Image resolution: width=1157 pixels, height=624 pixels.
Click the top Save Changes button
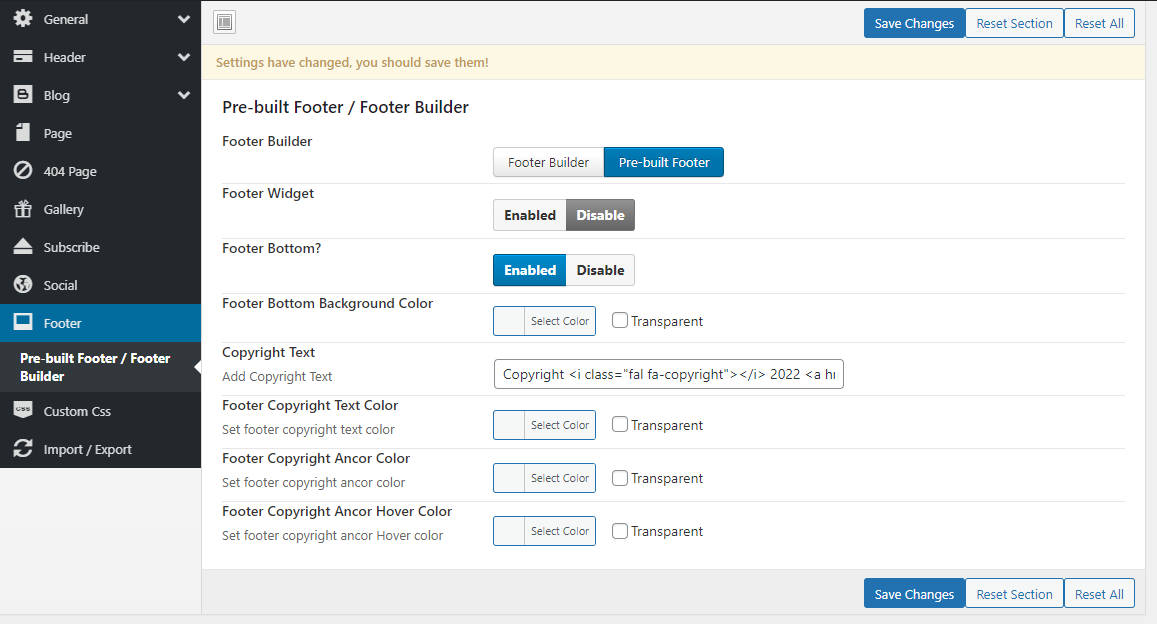pyautogui.click(x=914, y=23)
